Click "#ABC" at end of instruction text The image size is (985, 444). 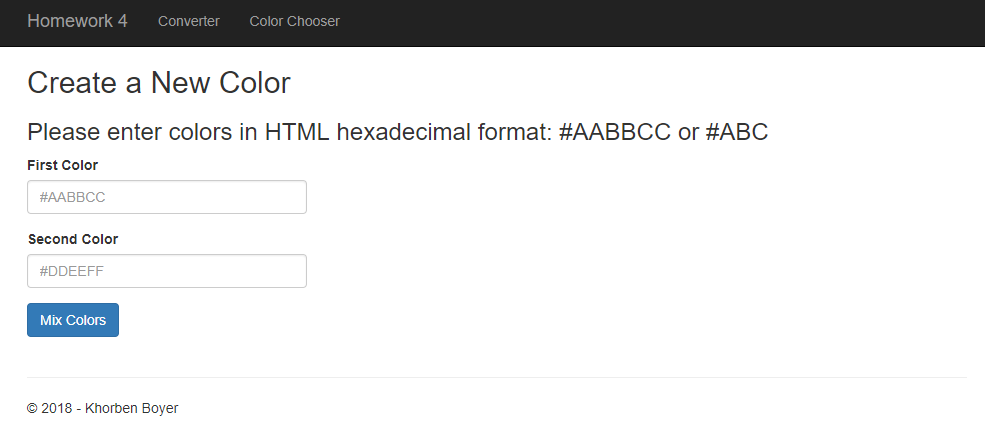click(x=737, y=133)
